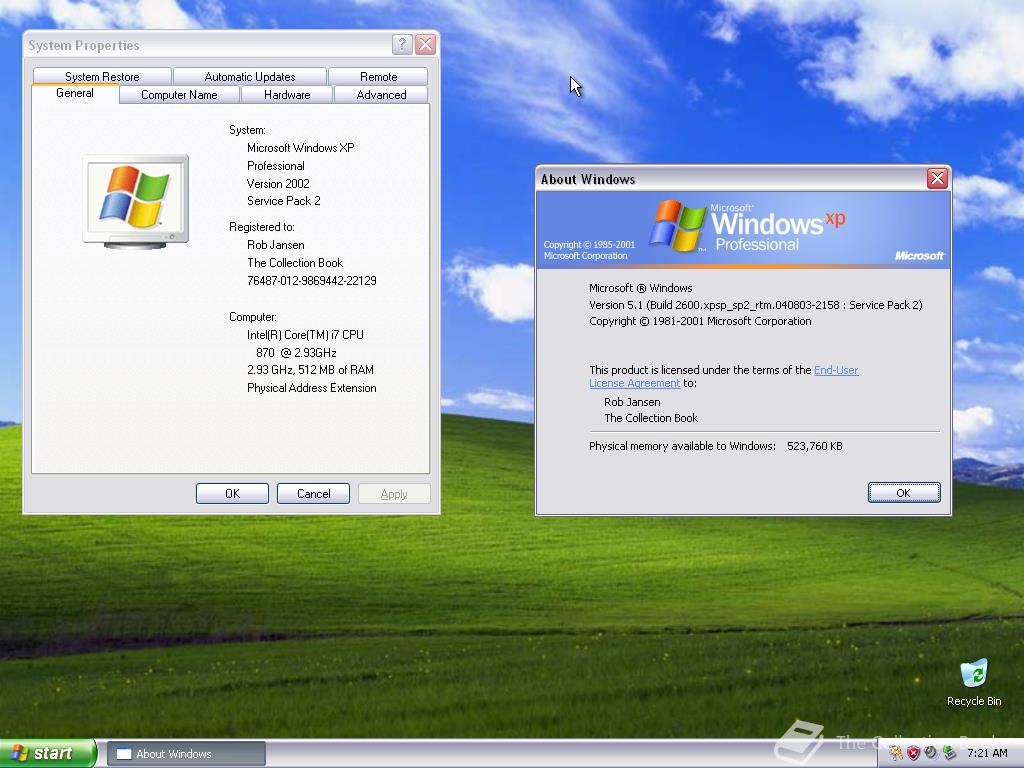Switch to the System Restore tab

pyautogui.click(x=102, y=76)
